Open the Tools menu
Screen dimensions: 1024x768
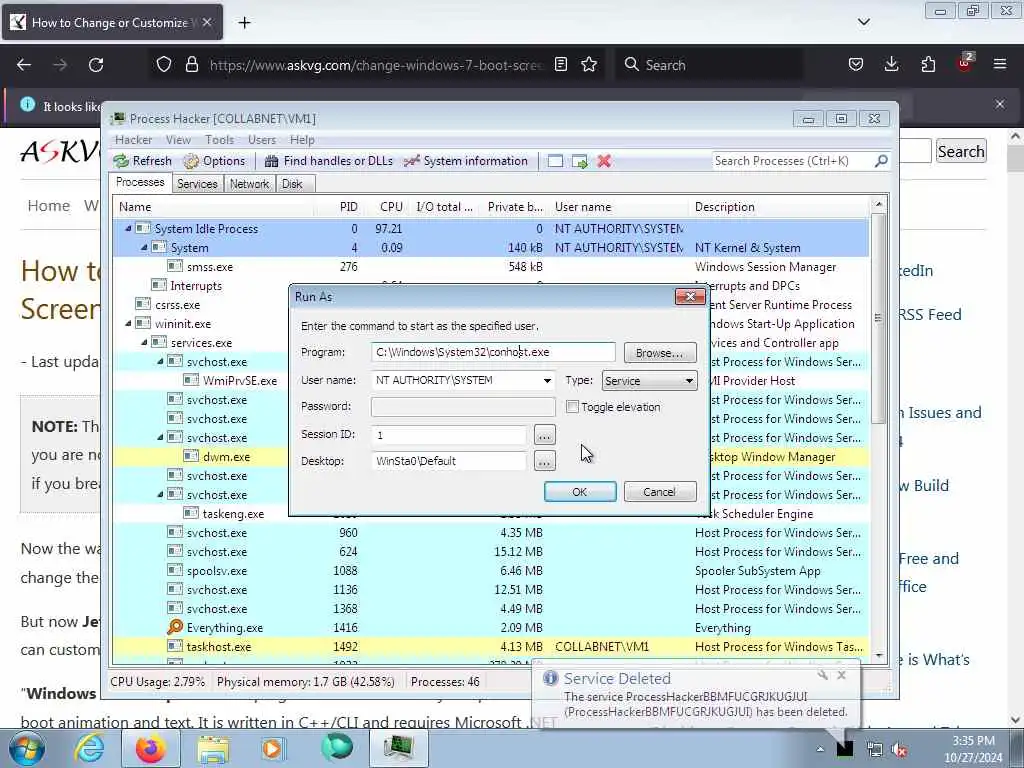click(219, 140)
